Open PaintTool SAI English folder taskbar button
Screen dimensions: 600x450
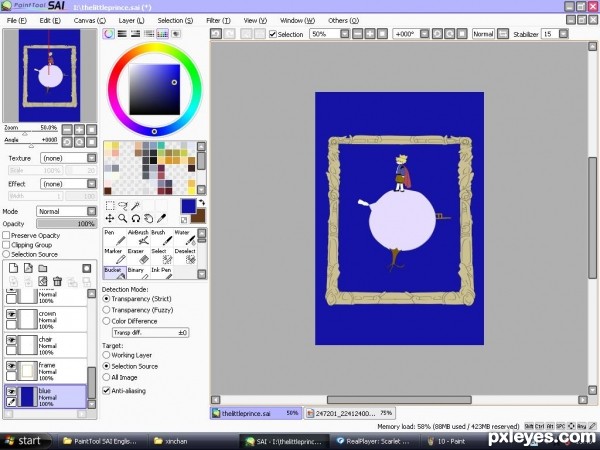click(x=100, y=441)
